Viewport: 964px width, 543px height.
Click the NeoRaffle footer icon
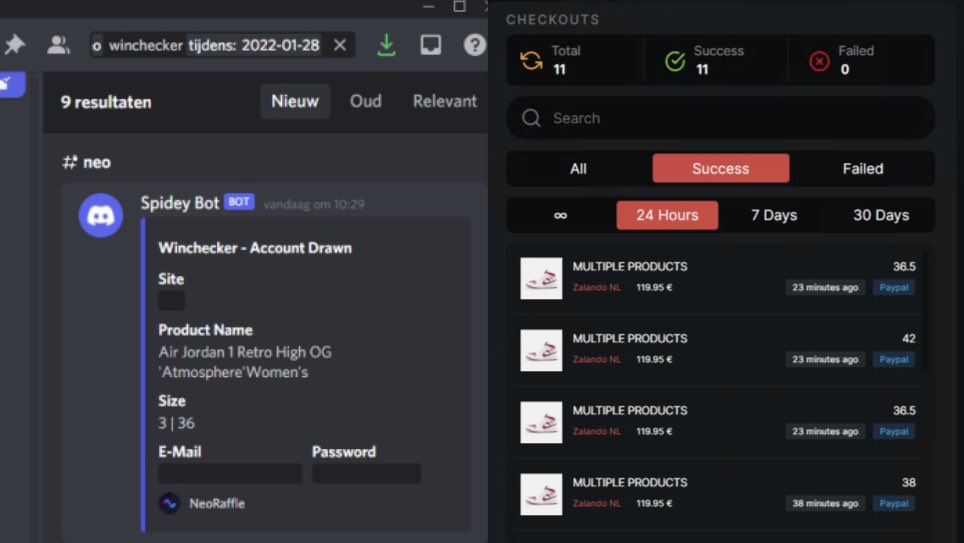(x=170, y=503)
